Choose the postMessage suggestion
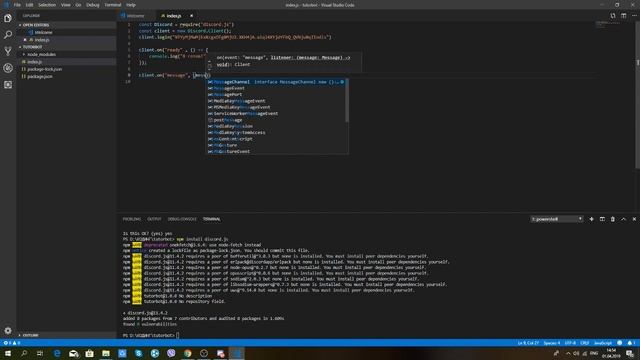640x360 pixels. [276, 120]
